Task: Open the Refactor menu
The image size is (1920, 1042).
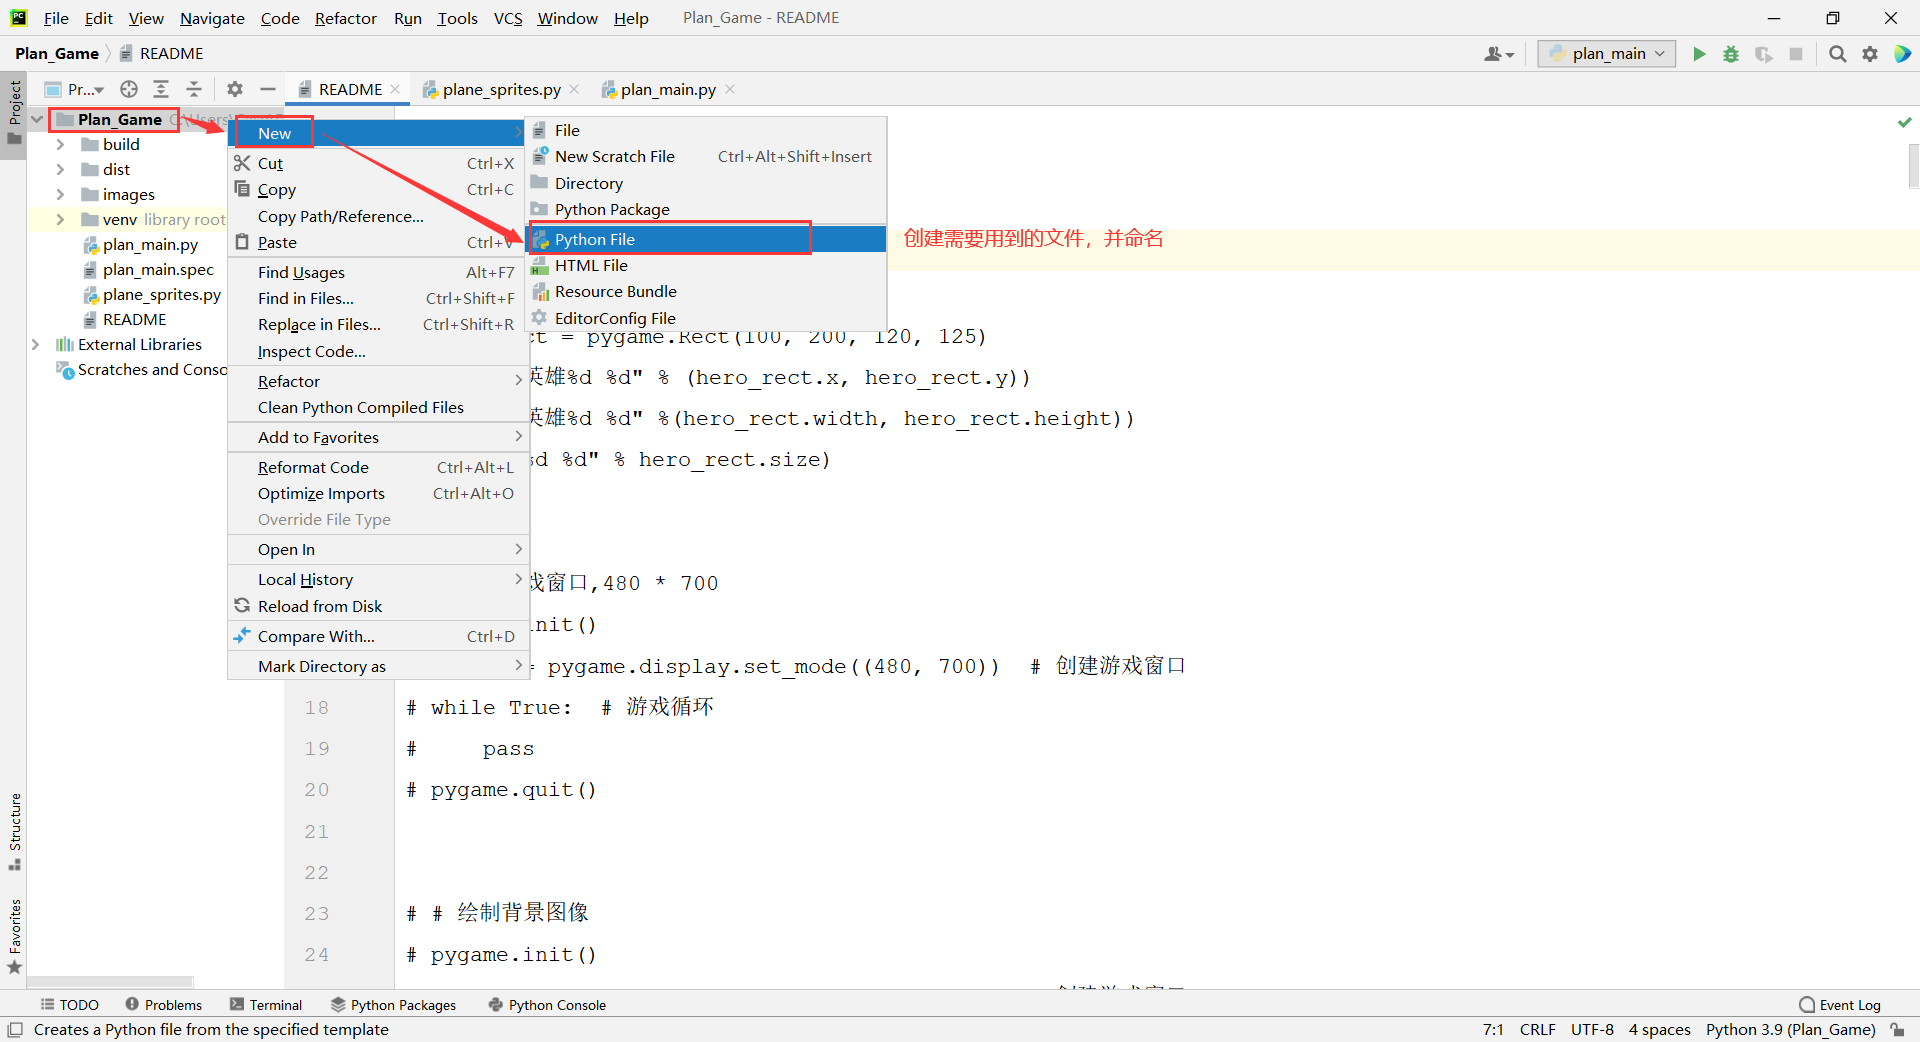Action: click(345, 18)
